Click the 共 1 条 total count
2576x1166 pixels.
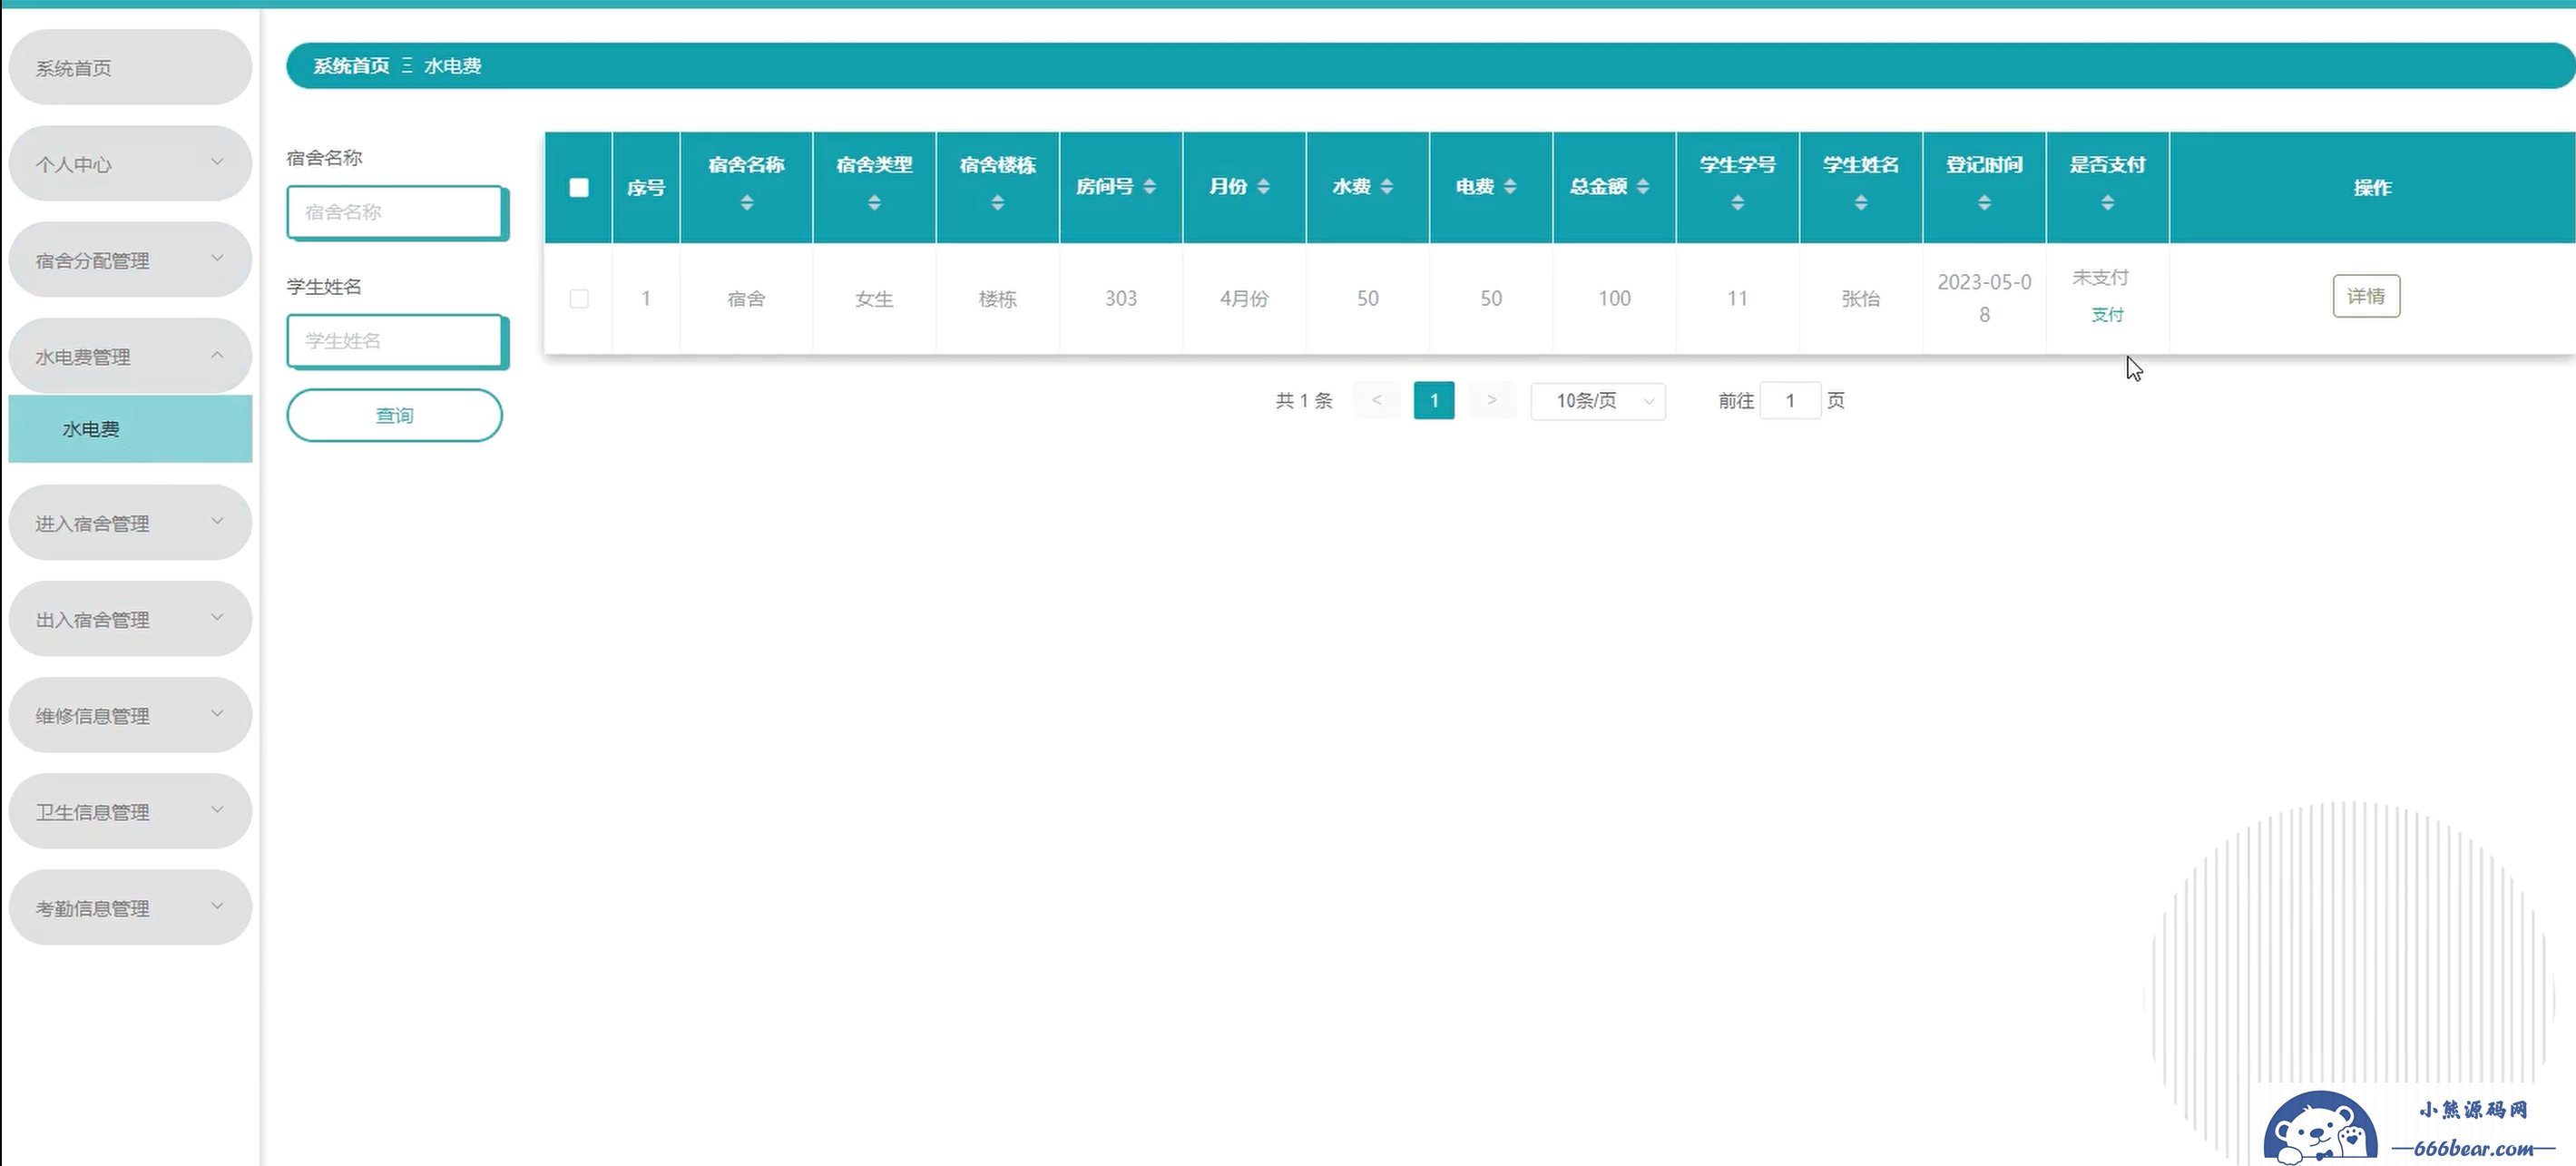(x=1304, y=401)
